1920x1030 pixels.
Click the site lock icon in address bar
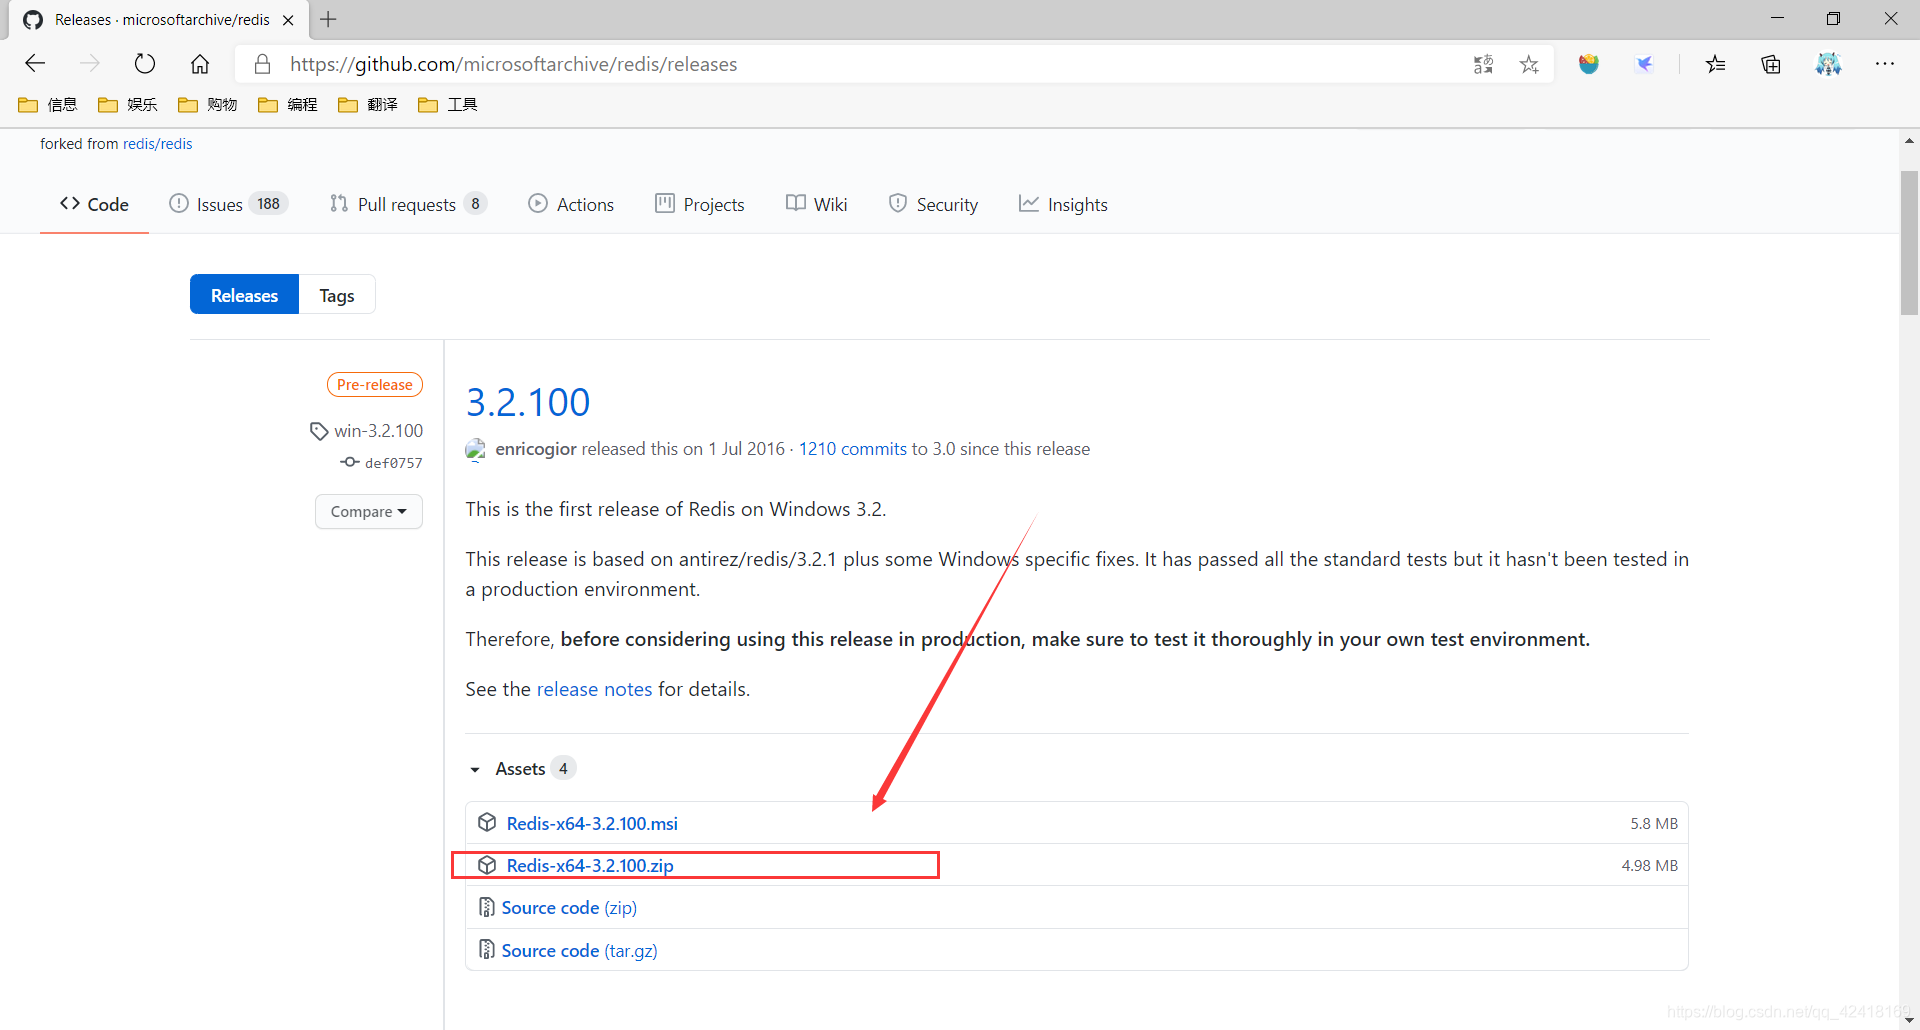pos(262,64)
